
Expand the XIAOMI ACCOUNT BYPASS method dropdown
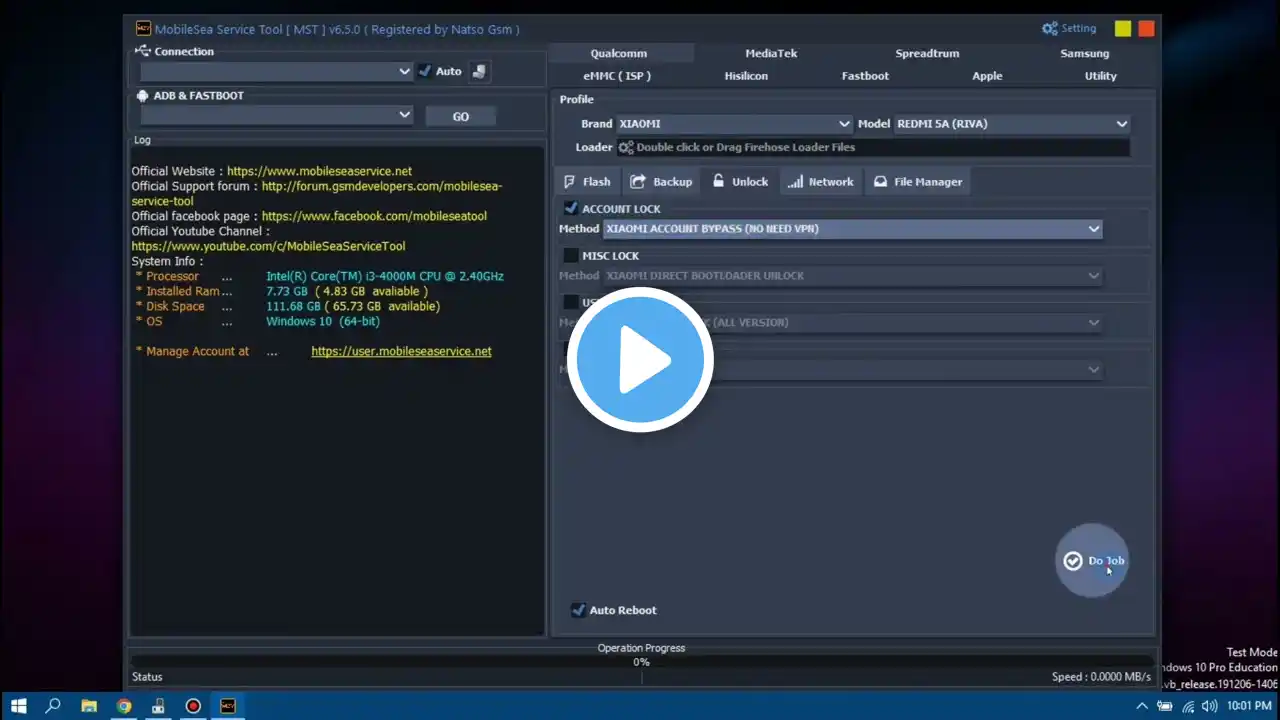tap(853, 229)
